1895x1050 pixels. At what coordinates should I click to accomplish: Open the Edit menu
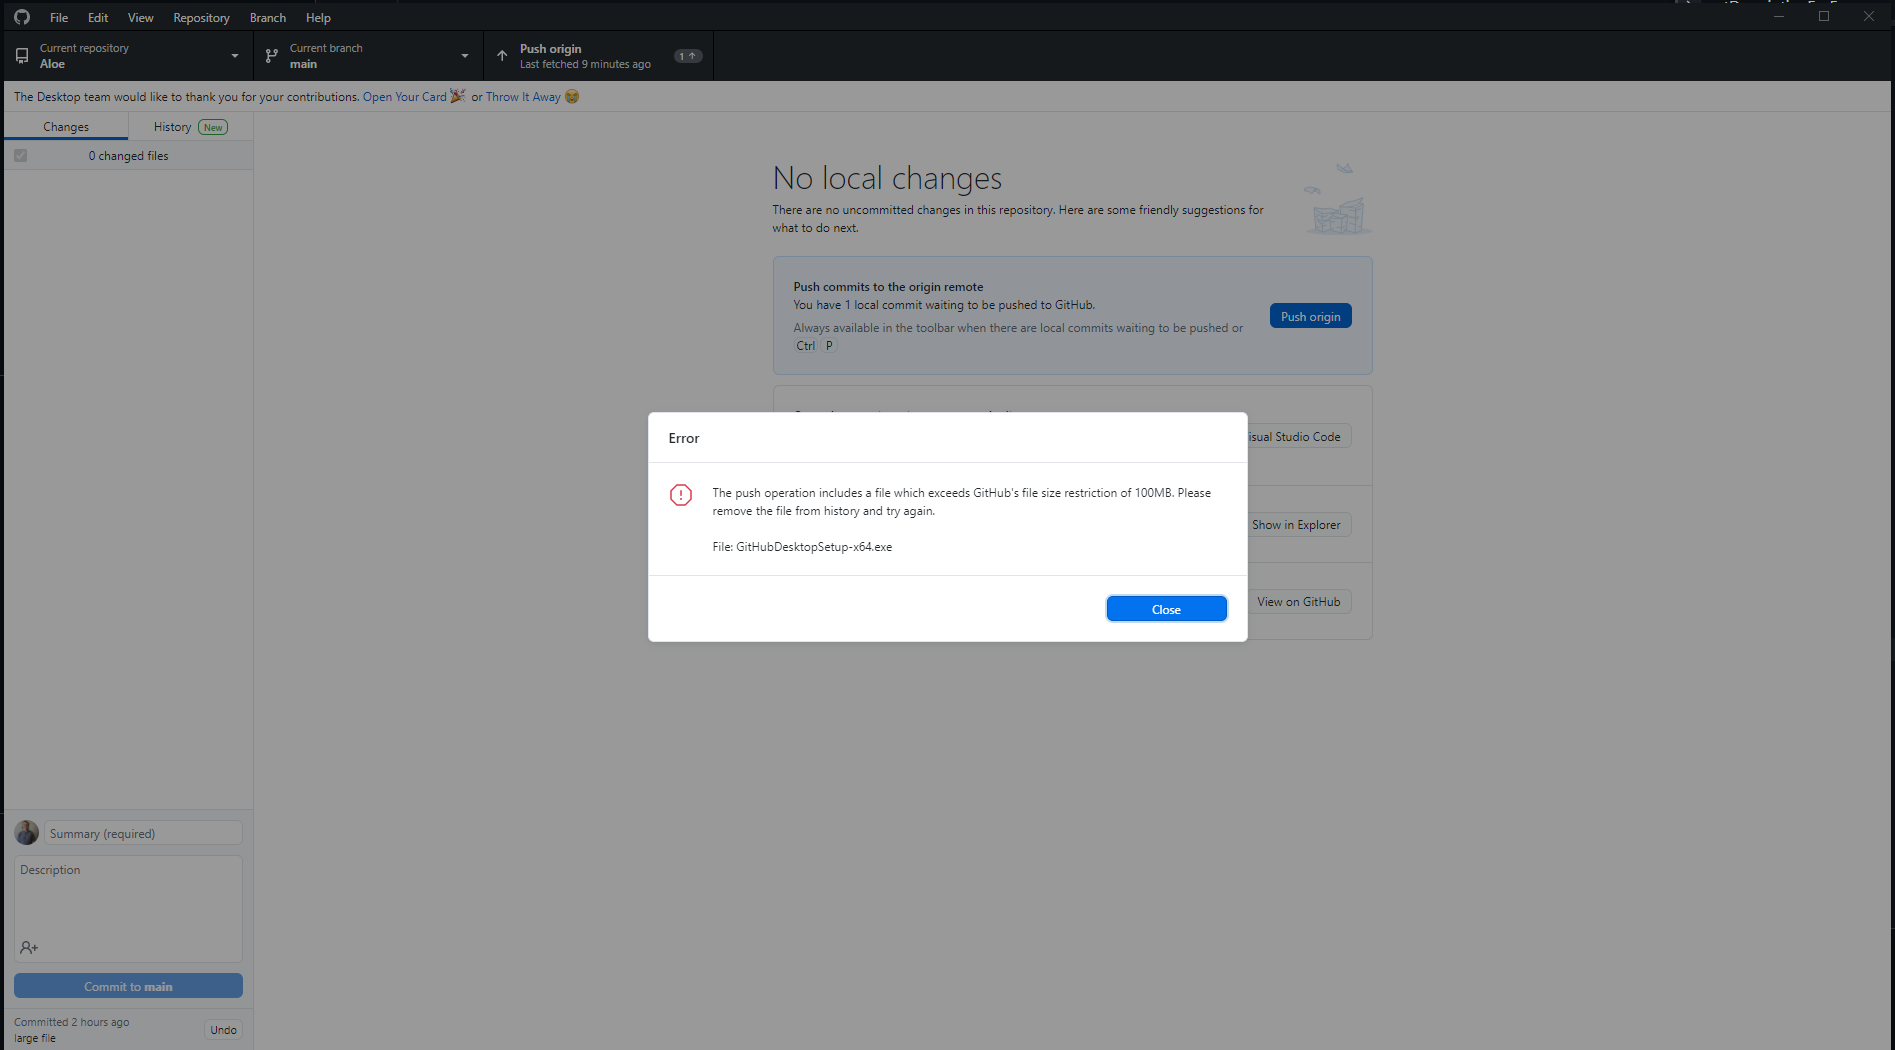coord(98,17)
